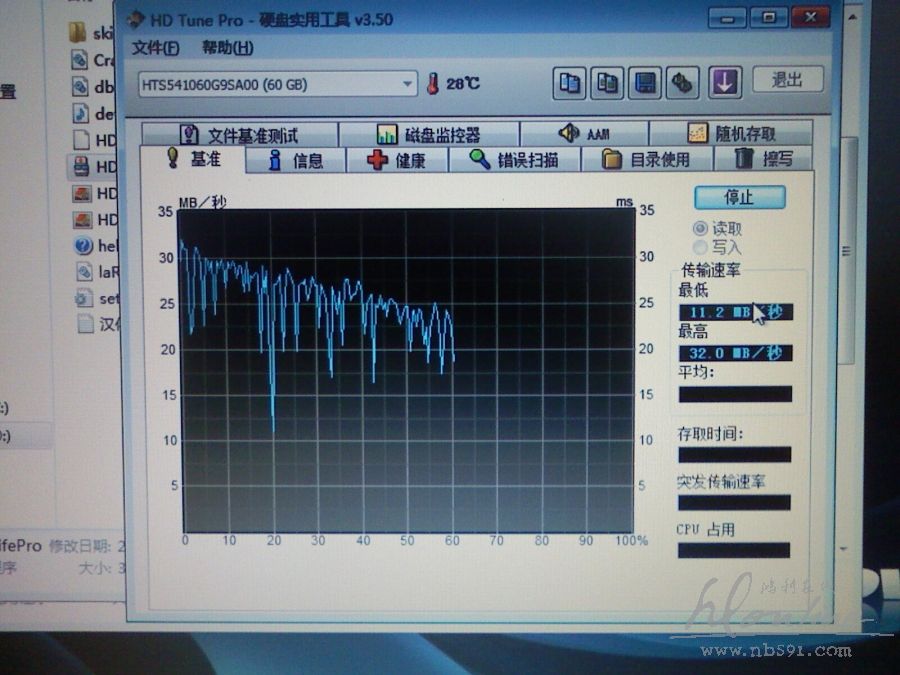
Task: Open the 擦写 (Erase) tab
Action: (765, 159)
